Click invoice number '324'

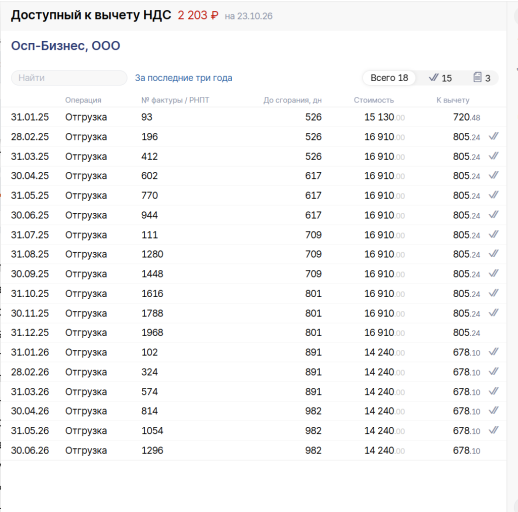pos(149,372)
